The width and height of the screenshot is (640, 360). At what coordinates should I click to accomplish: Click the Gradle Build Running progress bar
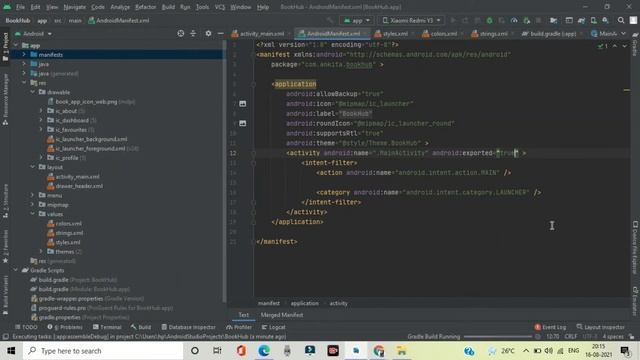point(498,337)
